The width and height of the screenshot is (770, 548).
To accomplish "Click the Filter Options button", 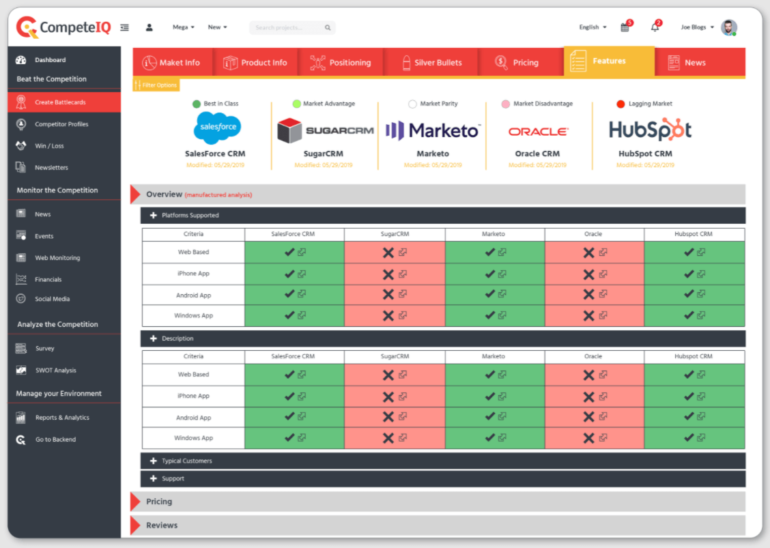I will click(157, 85).
